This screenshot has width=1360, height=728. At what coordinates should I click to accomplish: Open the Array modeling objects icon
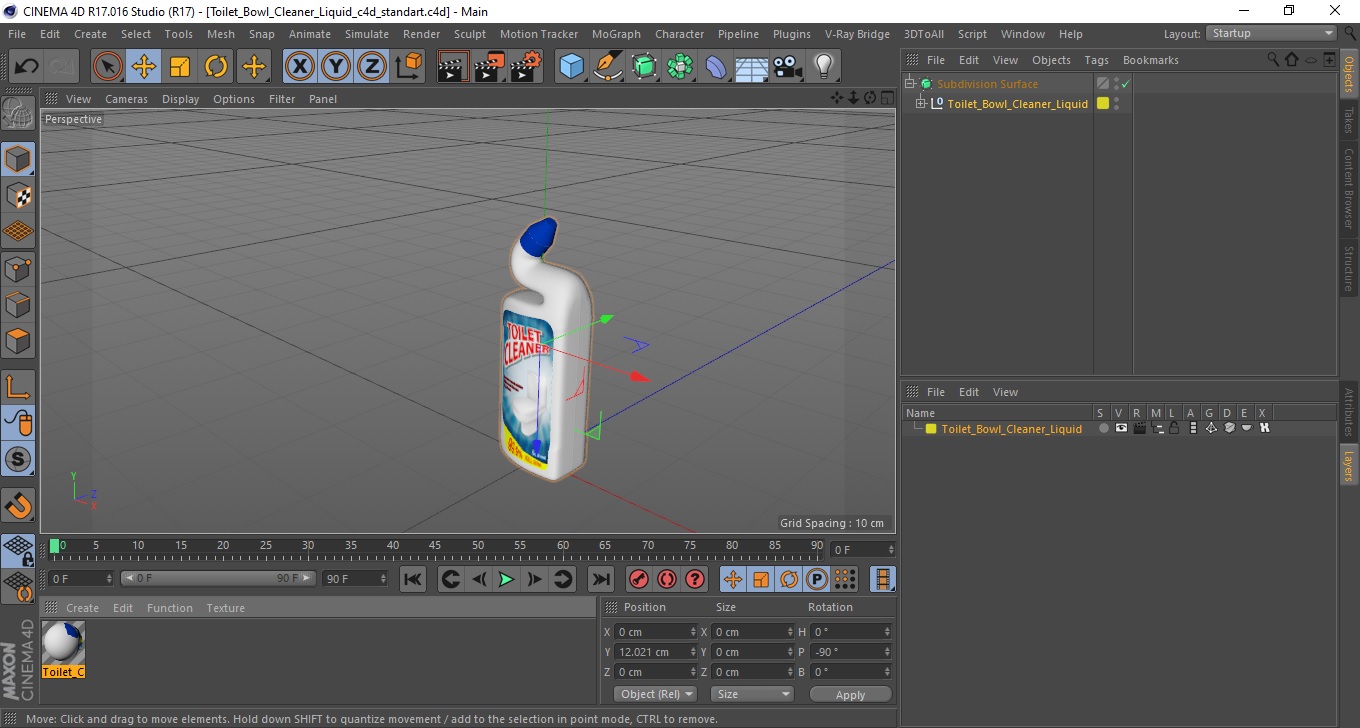[680, 67]
